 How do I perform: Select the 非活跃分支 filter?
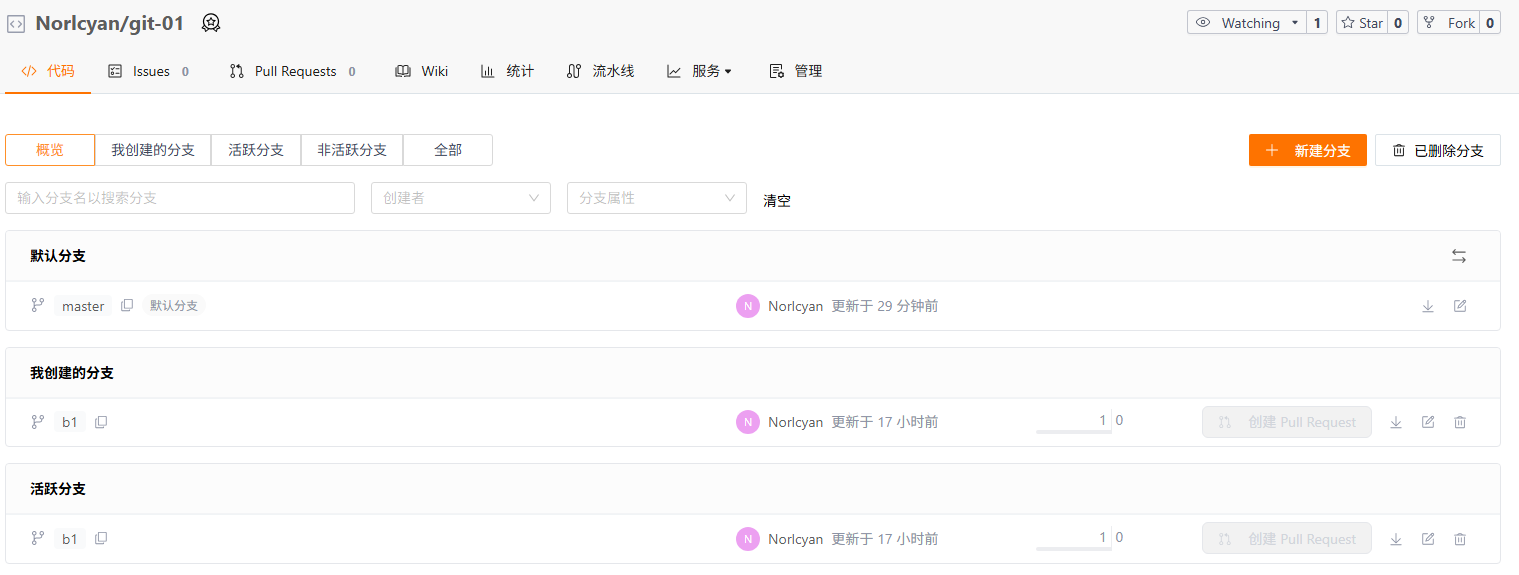click(352, 150)
